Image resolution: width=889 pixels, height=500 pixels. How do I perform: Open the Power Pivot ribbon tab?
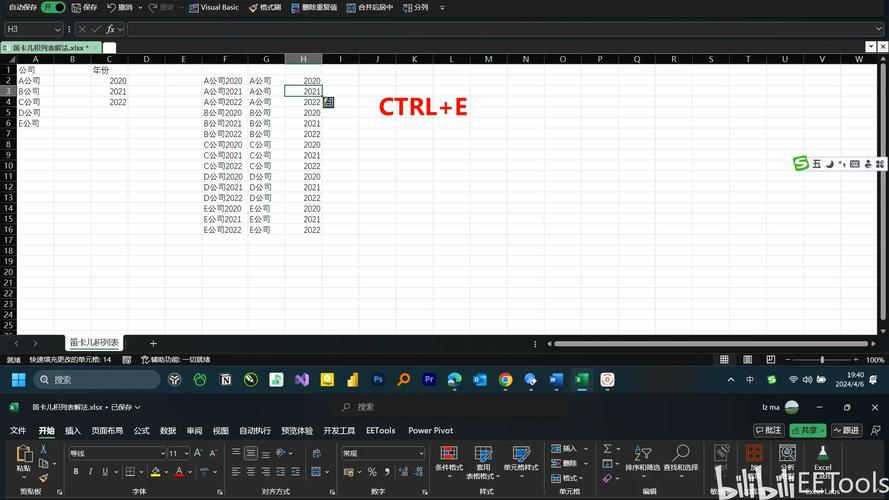tap(430, 431)
